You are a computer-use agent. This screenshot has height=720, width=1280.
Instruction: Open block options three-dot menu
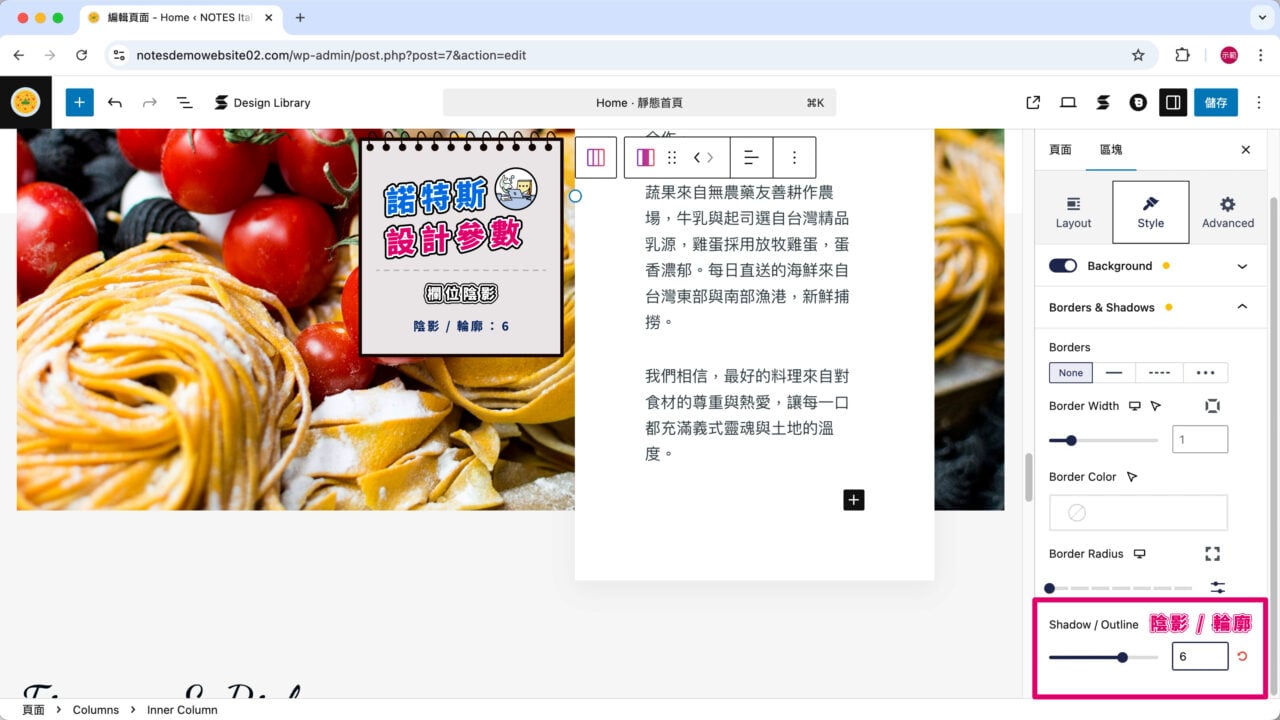click(x=794, y=157)
